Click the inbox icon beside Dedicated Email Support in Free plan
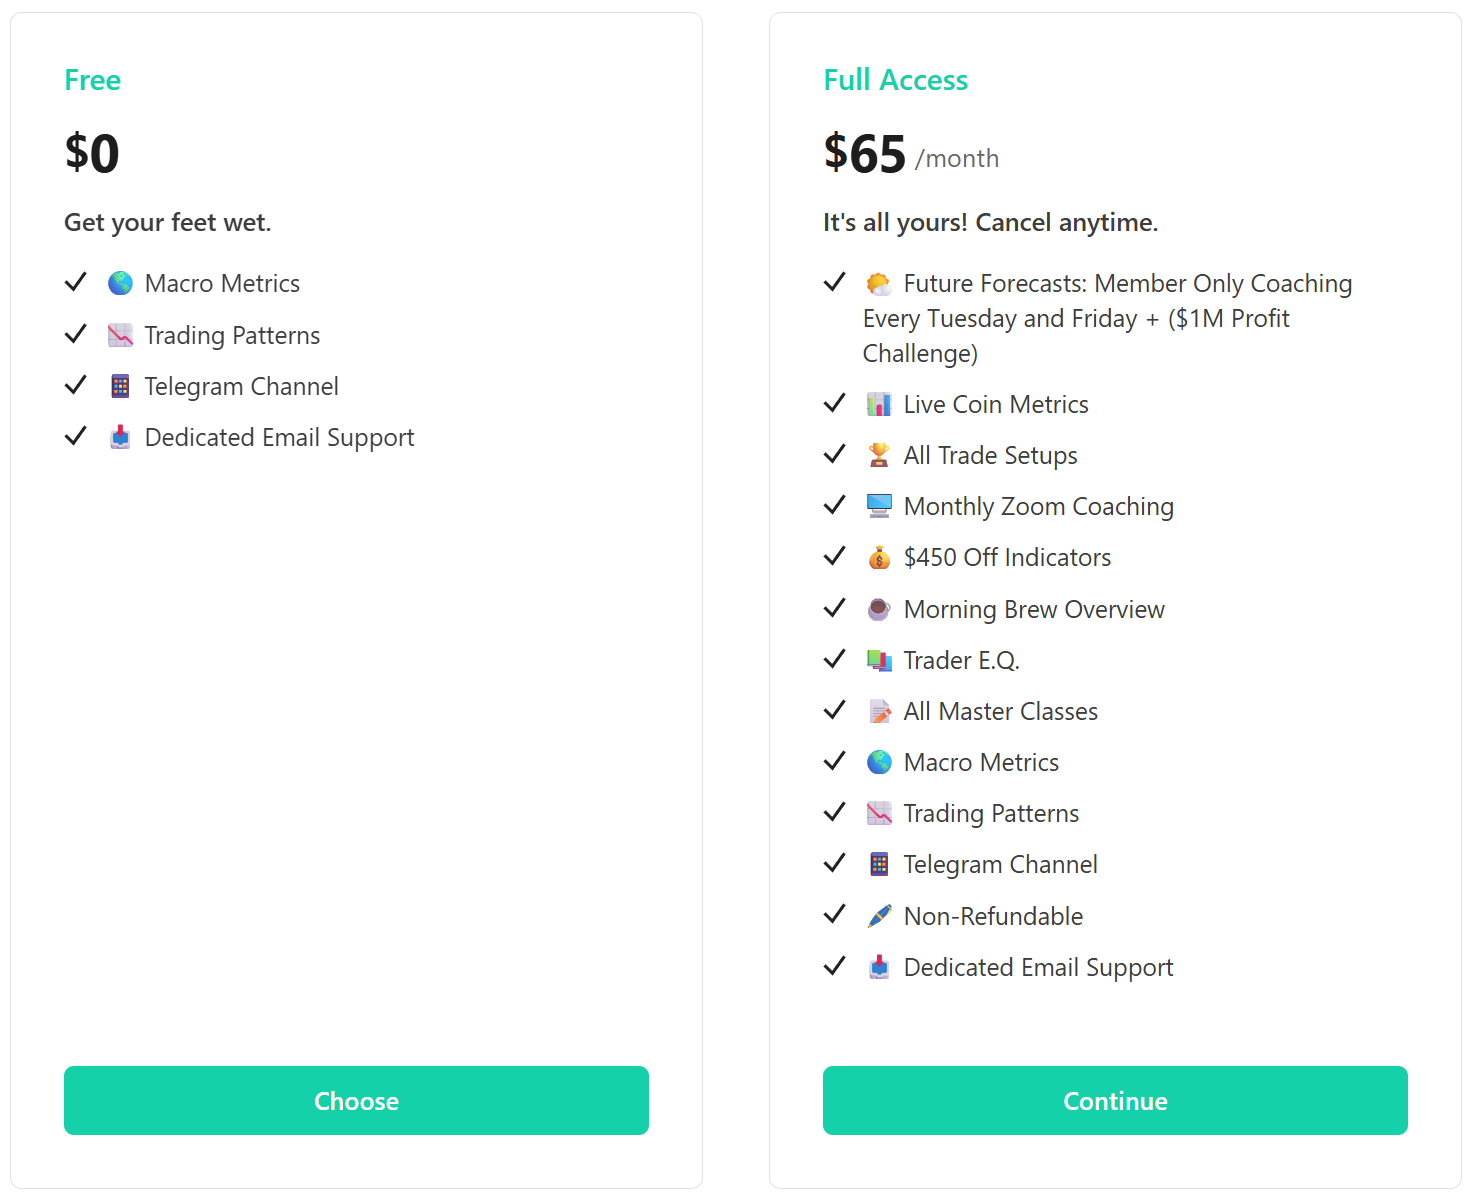 tap(120, 437)
